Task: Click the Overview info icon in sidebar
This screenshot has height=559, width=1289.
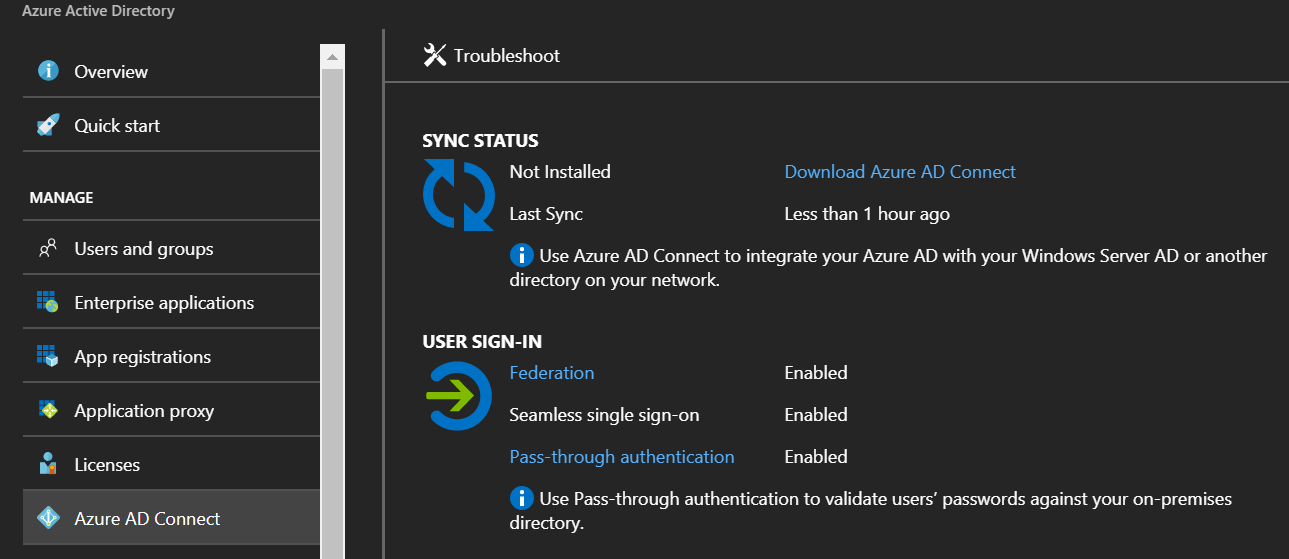Action: click(47, 71)
